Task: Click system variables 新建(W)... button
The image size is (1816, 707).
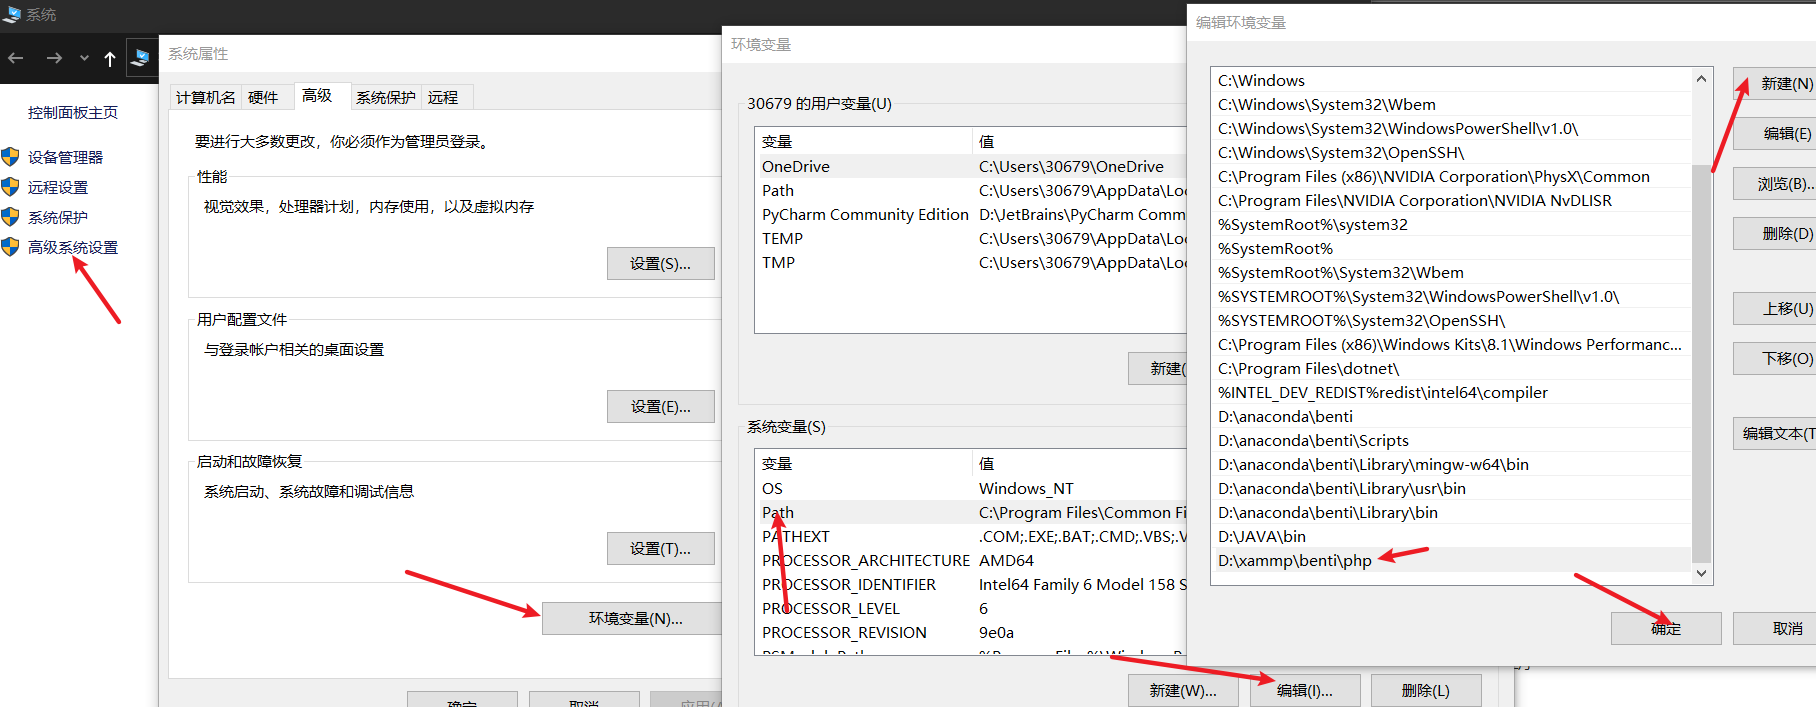Action: 1183,691
